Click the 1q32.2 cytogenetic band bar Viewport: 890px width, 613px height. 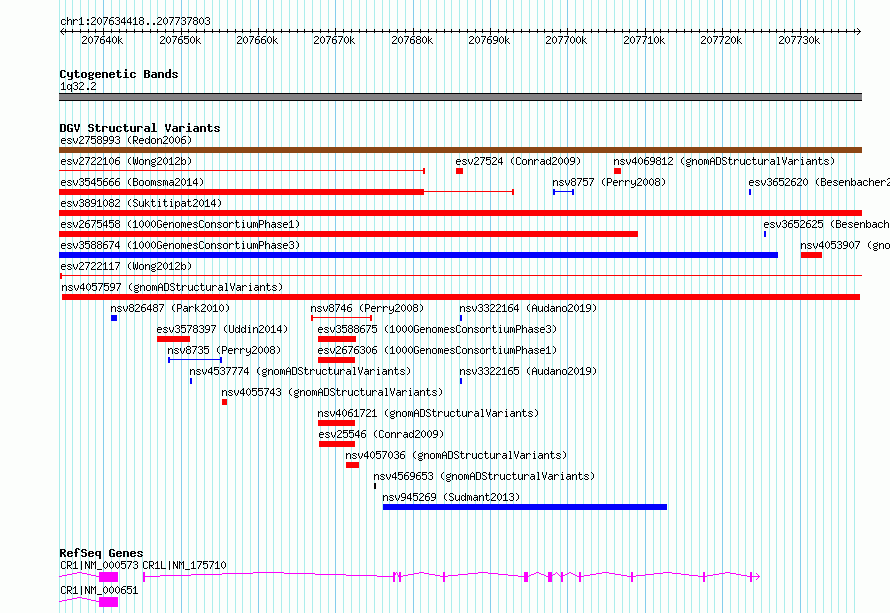(x=460, y=97)
